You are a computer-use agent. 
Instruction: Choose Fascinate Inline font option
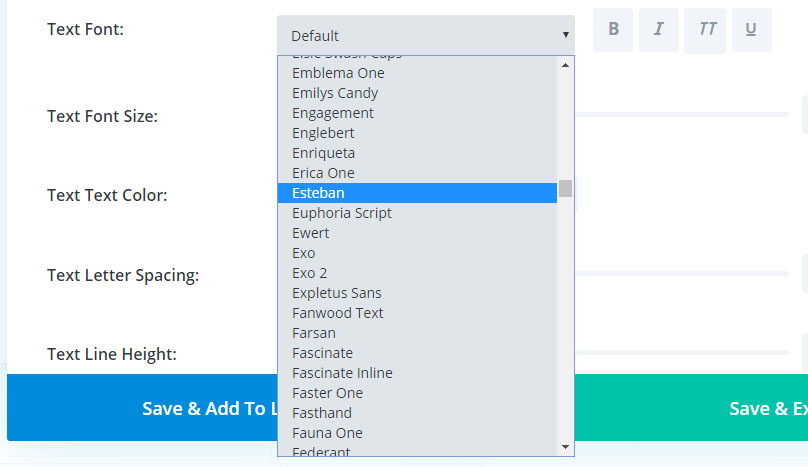click(x=342, y=373)
